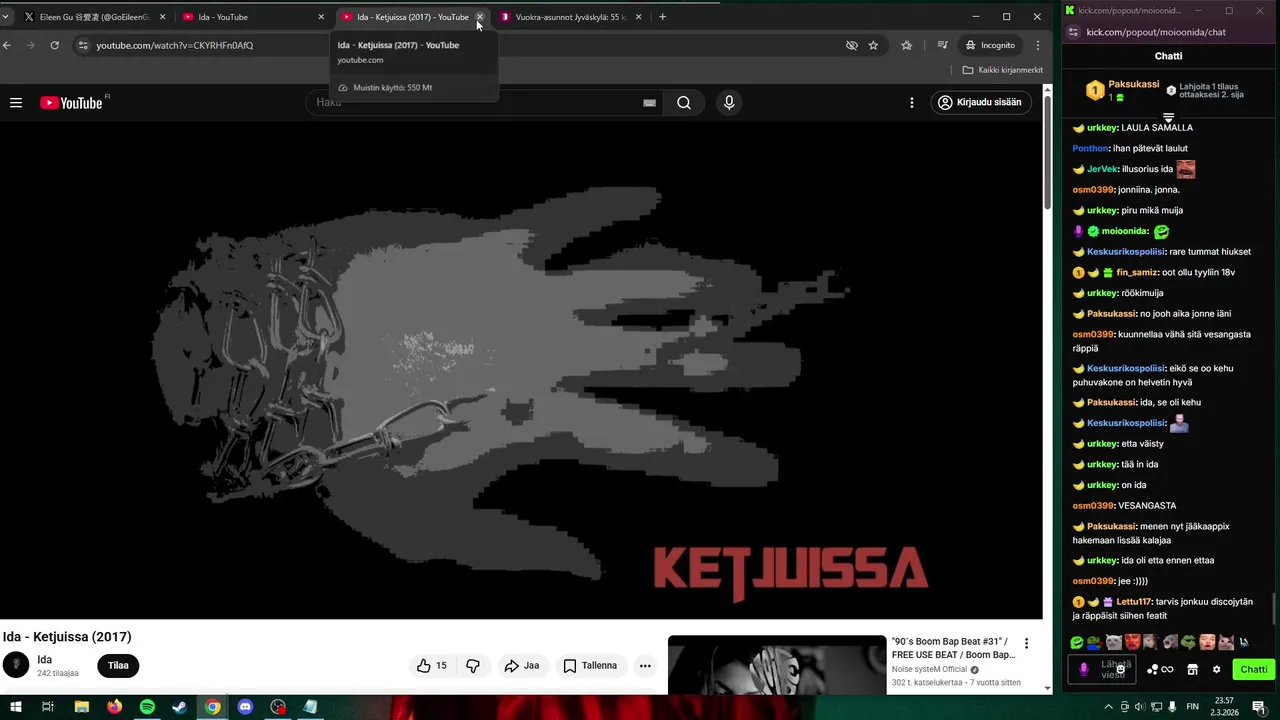Select the red face emote

pos(1132,642)
